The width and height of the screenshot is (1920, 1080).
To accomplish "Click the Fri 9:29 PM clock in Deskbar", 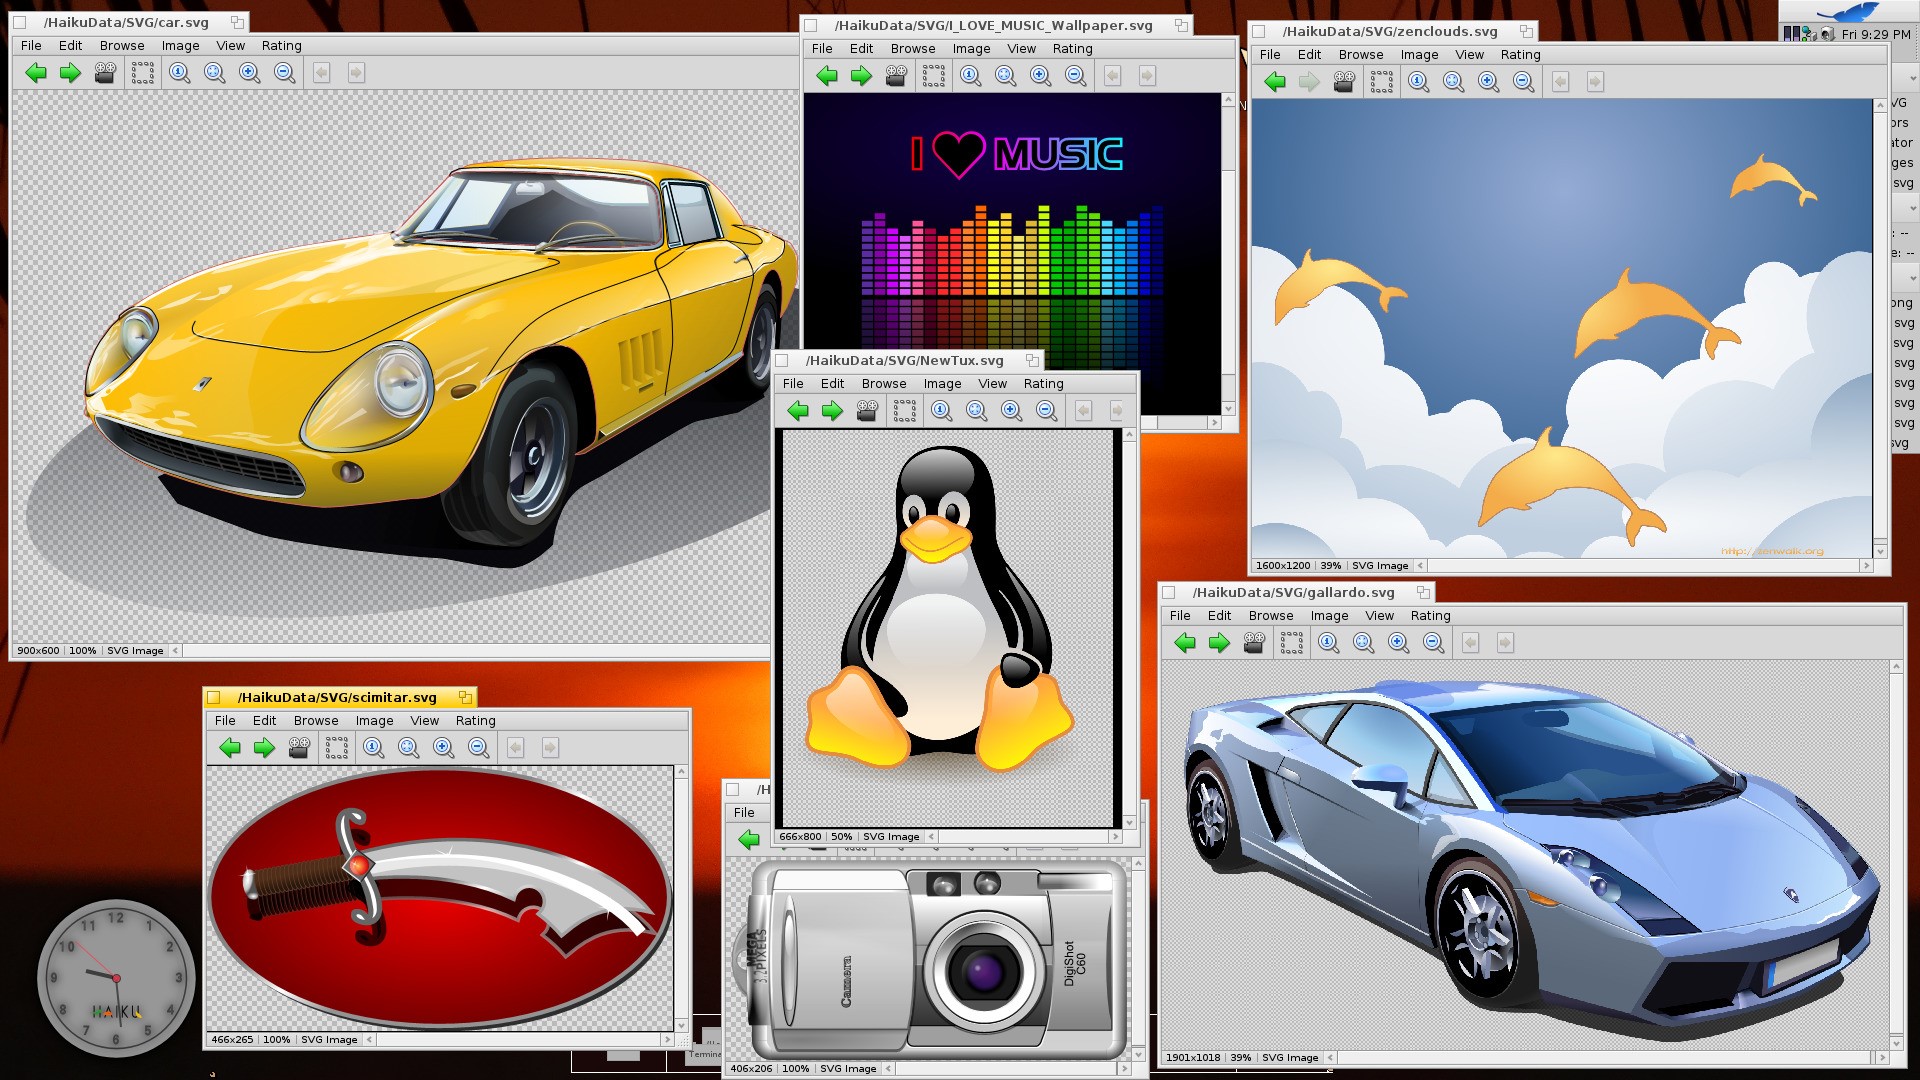I will click(x=1875, y=34).
